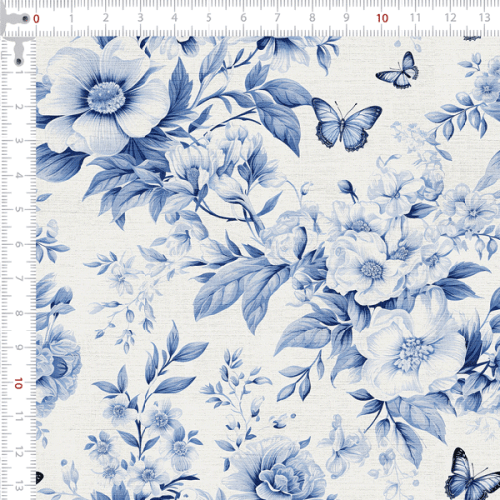Click the red 10 on the vertical ruler
Viewport: 500px width, 500px height.
(x=18, y=383)
